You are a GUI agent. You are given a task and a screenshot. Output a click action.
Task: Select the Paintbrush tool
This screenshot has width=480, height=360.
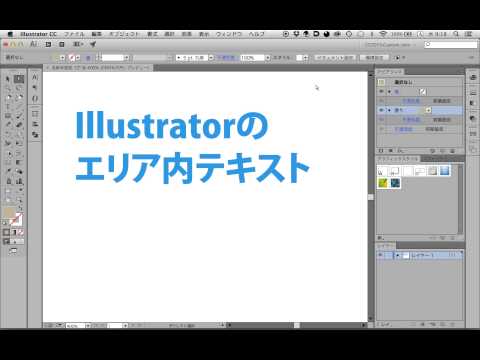point(19,116)
